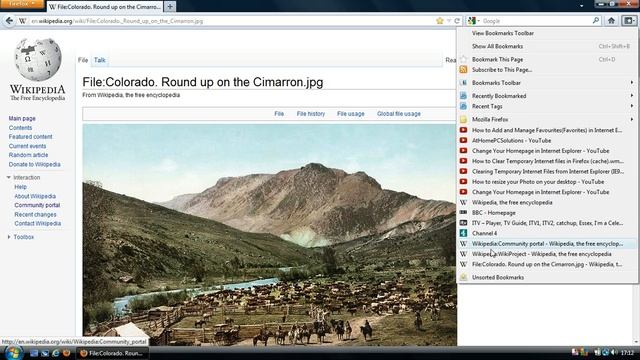The width and height of the screenshot is (640, 360).
Task: Click Contact Wikipedia link
Action: 38,223
